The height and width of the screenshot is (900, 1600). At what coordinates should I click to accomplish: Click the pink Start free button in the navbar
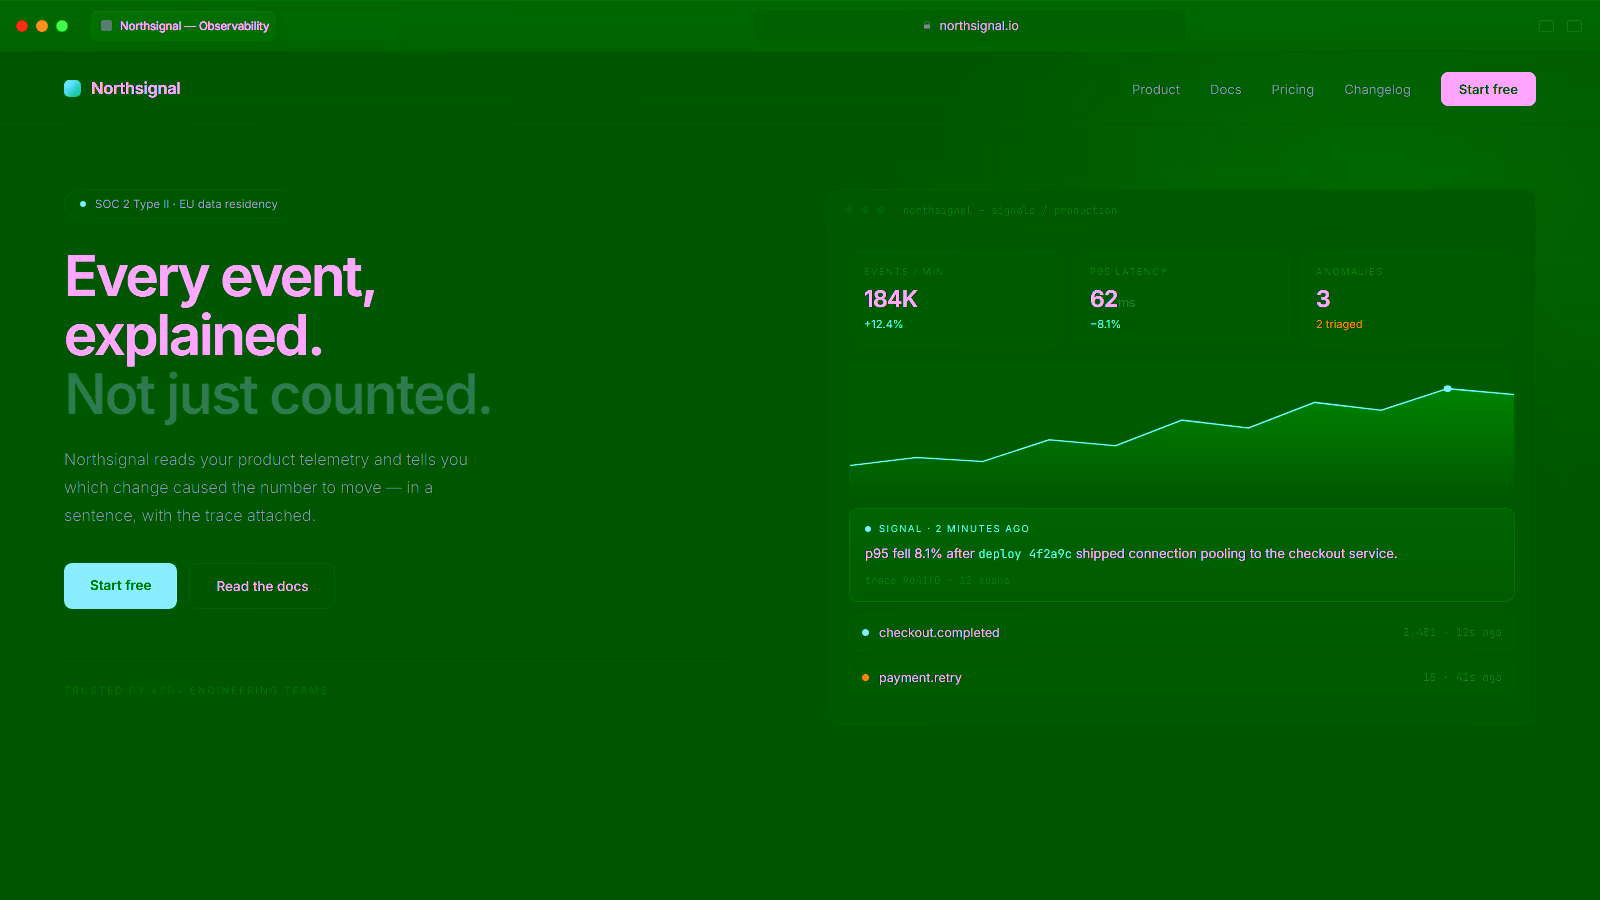pyautogui.click(x=1488, y=89)
